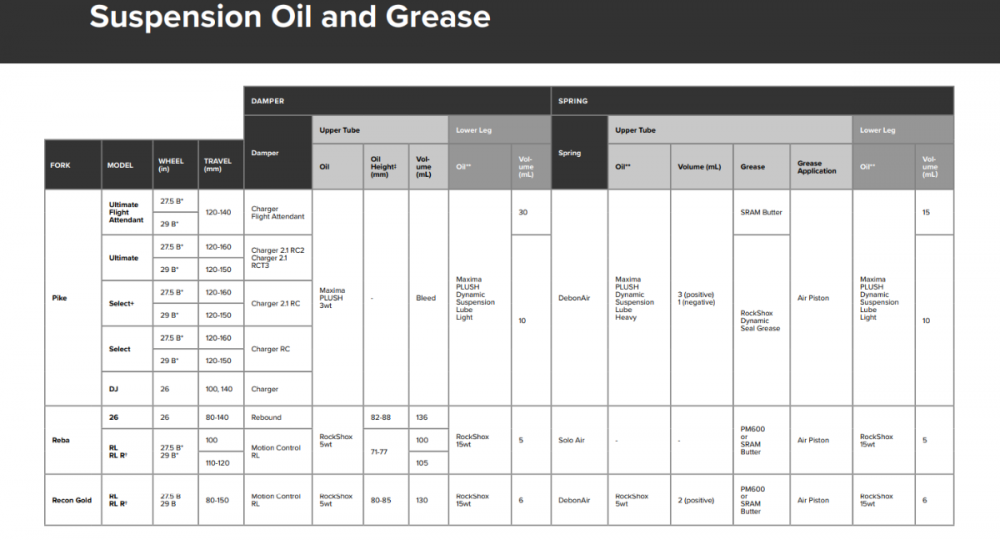Click the 'Suspension Oil and Grease' title
Image resolution: width=1000 pixels, height=540 pixels.
pyautogui.click(x=290, y=17)
